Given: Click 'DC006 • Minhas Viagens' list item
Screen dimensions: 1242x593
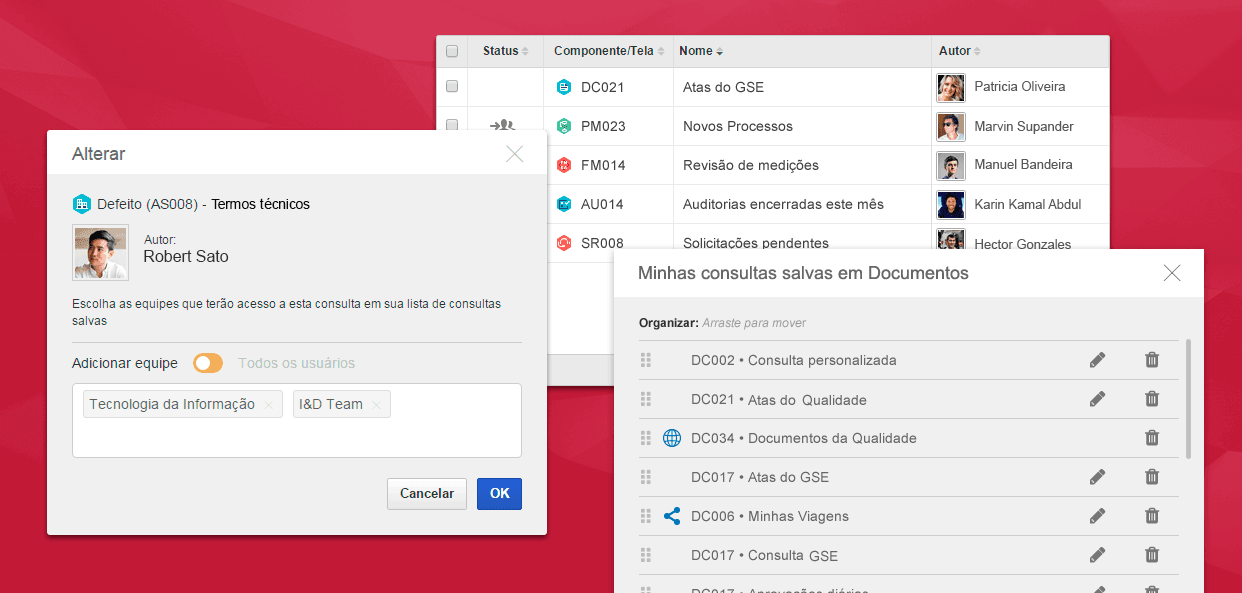Looking at the screenshot, I should [770, 516].
